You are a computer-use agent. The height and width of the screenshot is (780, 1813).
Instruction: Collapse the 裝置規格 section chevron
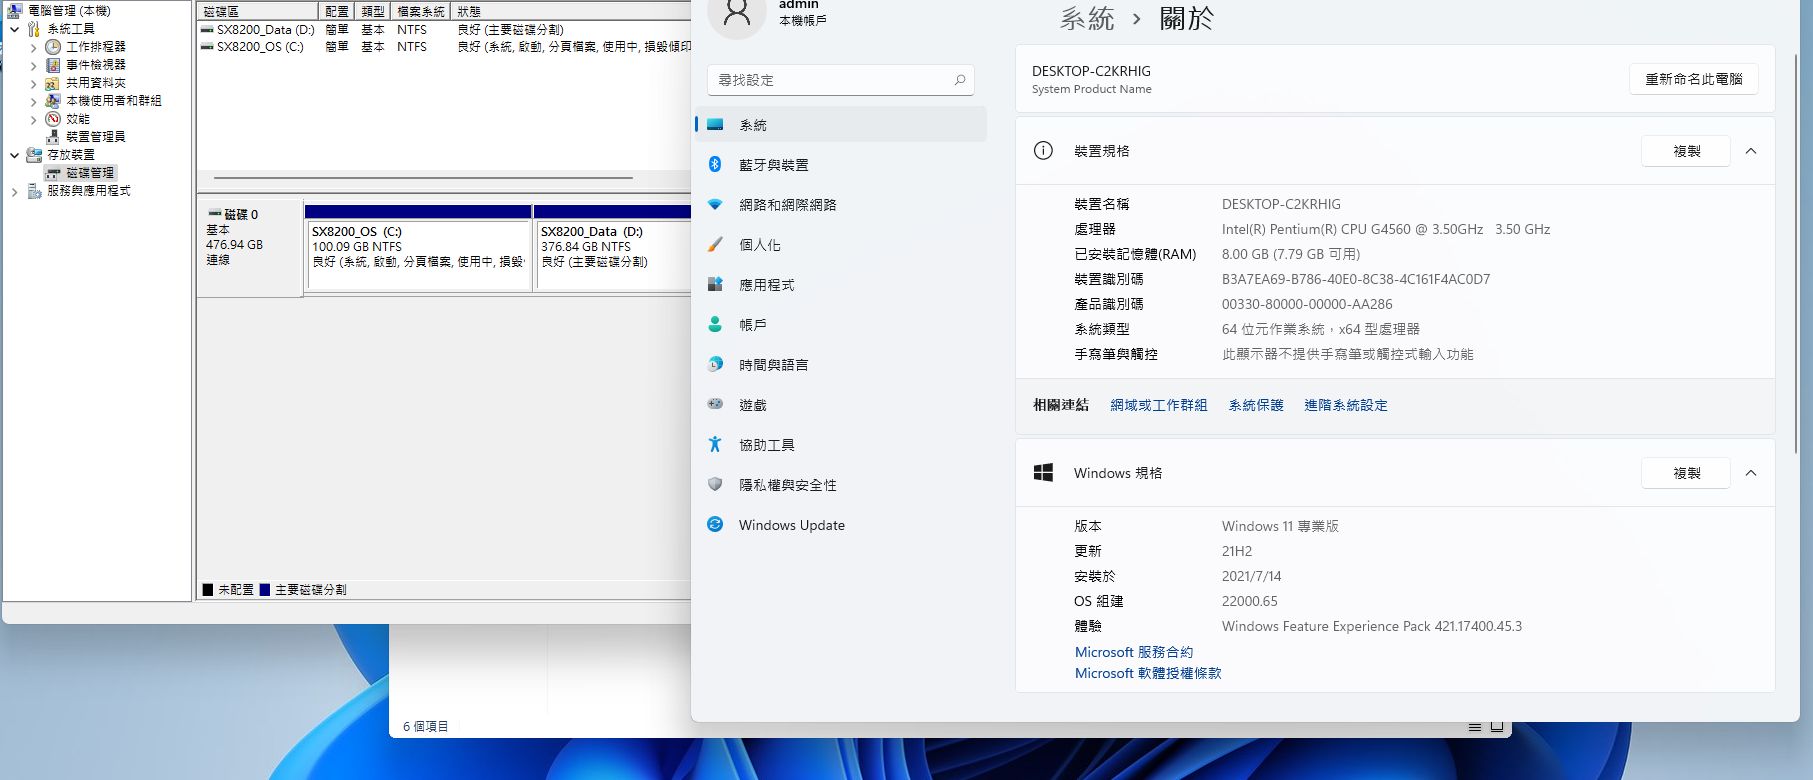click(1751, 151)
